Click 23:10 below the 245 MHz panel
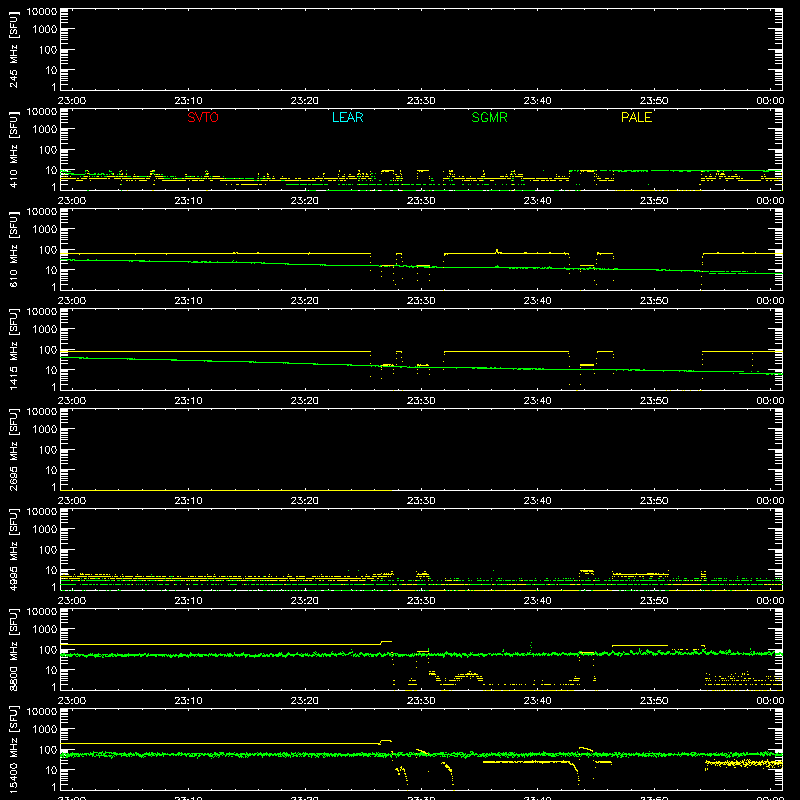The width and height of the screenshot is (800, 800). [188, 101]
